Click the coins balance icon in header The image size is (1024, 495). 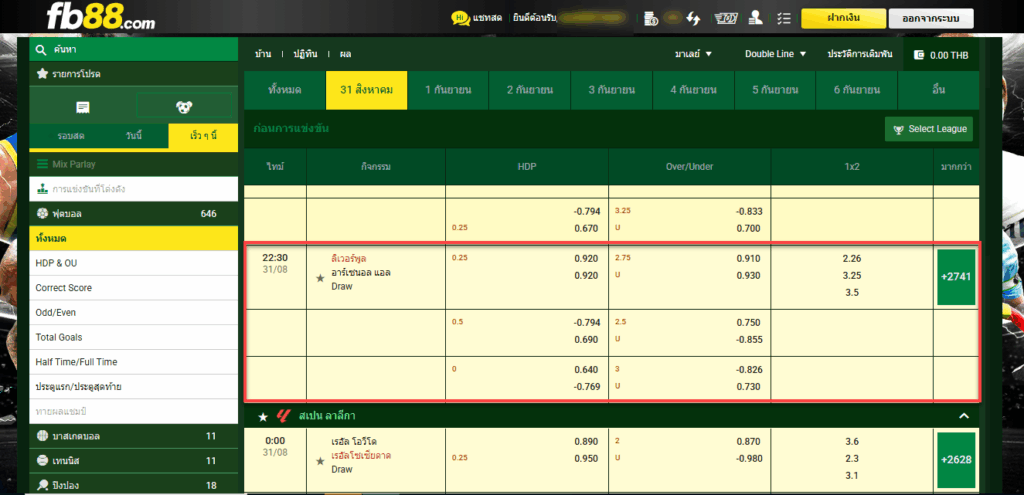pos(651,18)
